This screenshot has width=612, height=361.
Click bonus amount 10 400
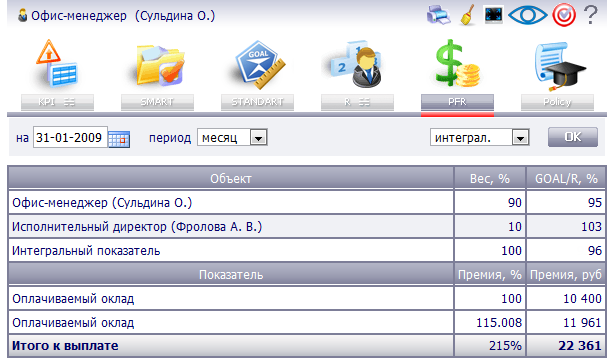[582, 299]
